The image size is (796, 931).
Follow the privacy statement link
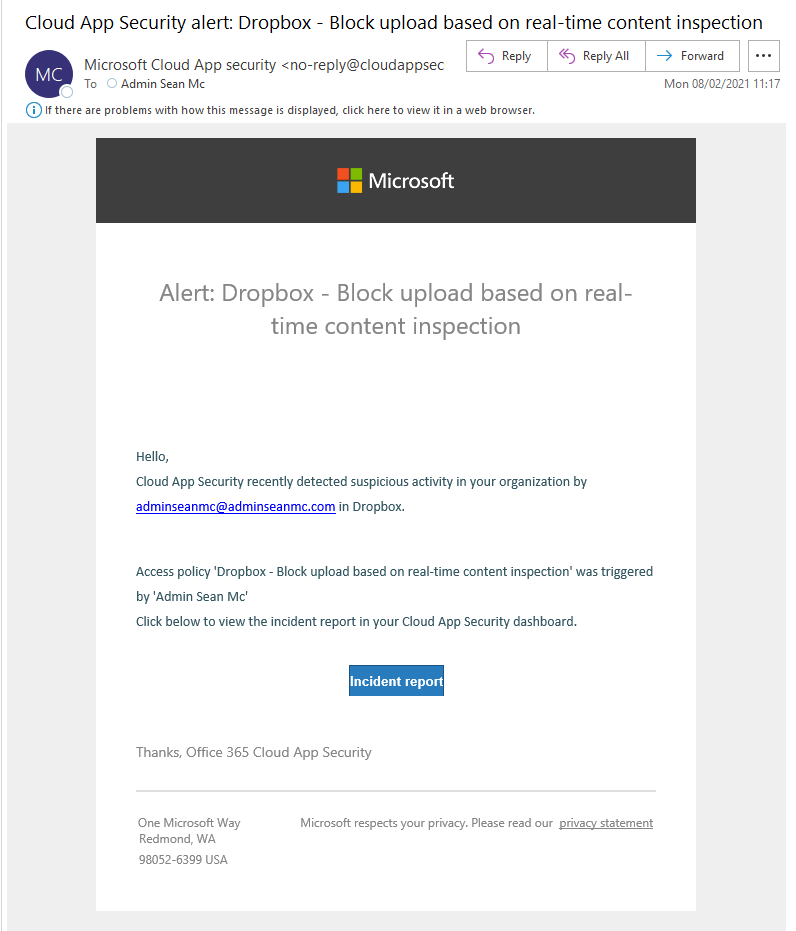pyautogui.click(x=606, y=823)
